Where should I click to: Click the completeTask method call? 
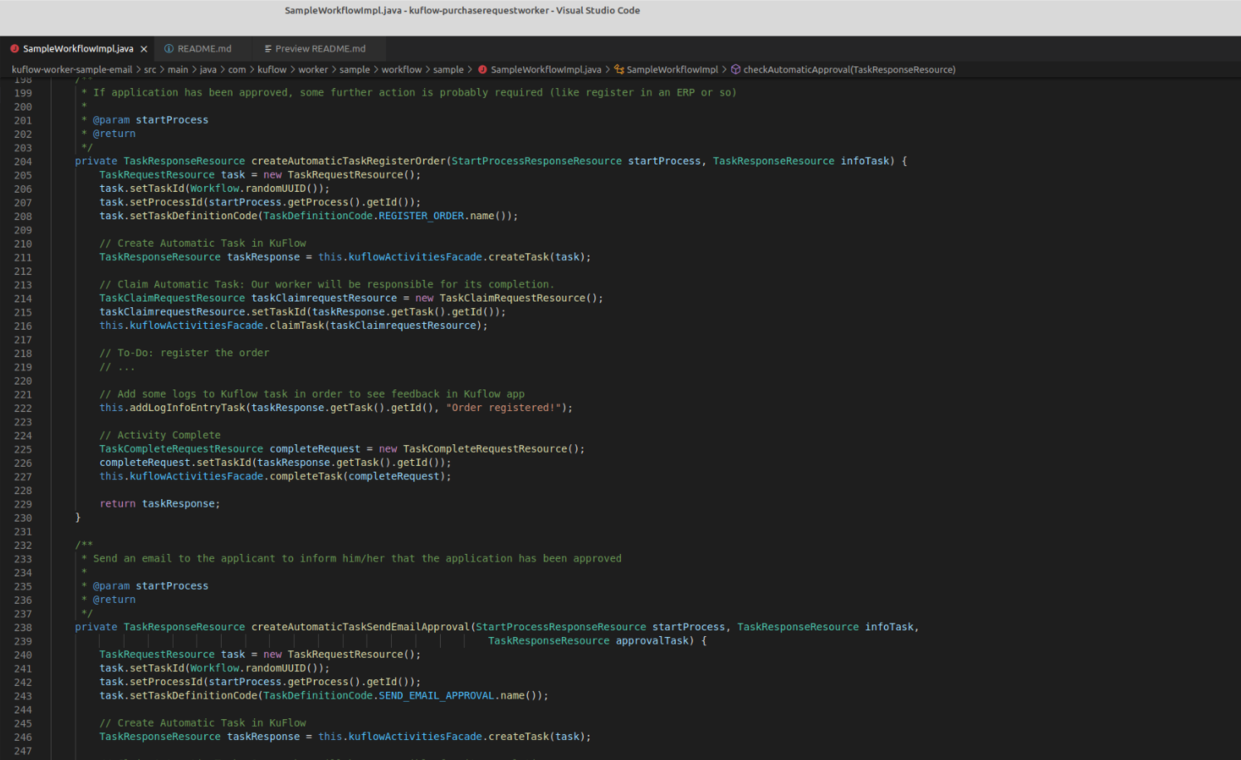point(306,476)
